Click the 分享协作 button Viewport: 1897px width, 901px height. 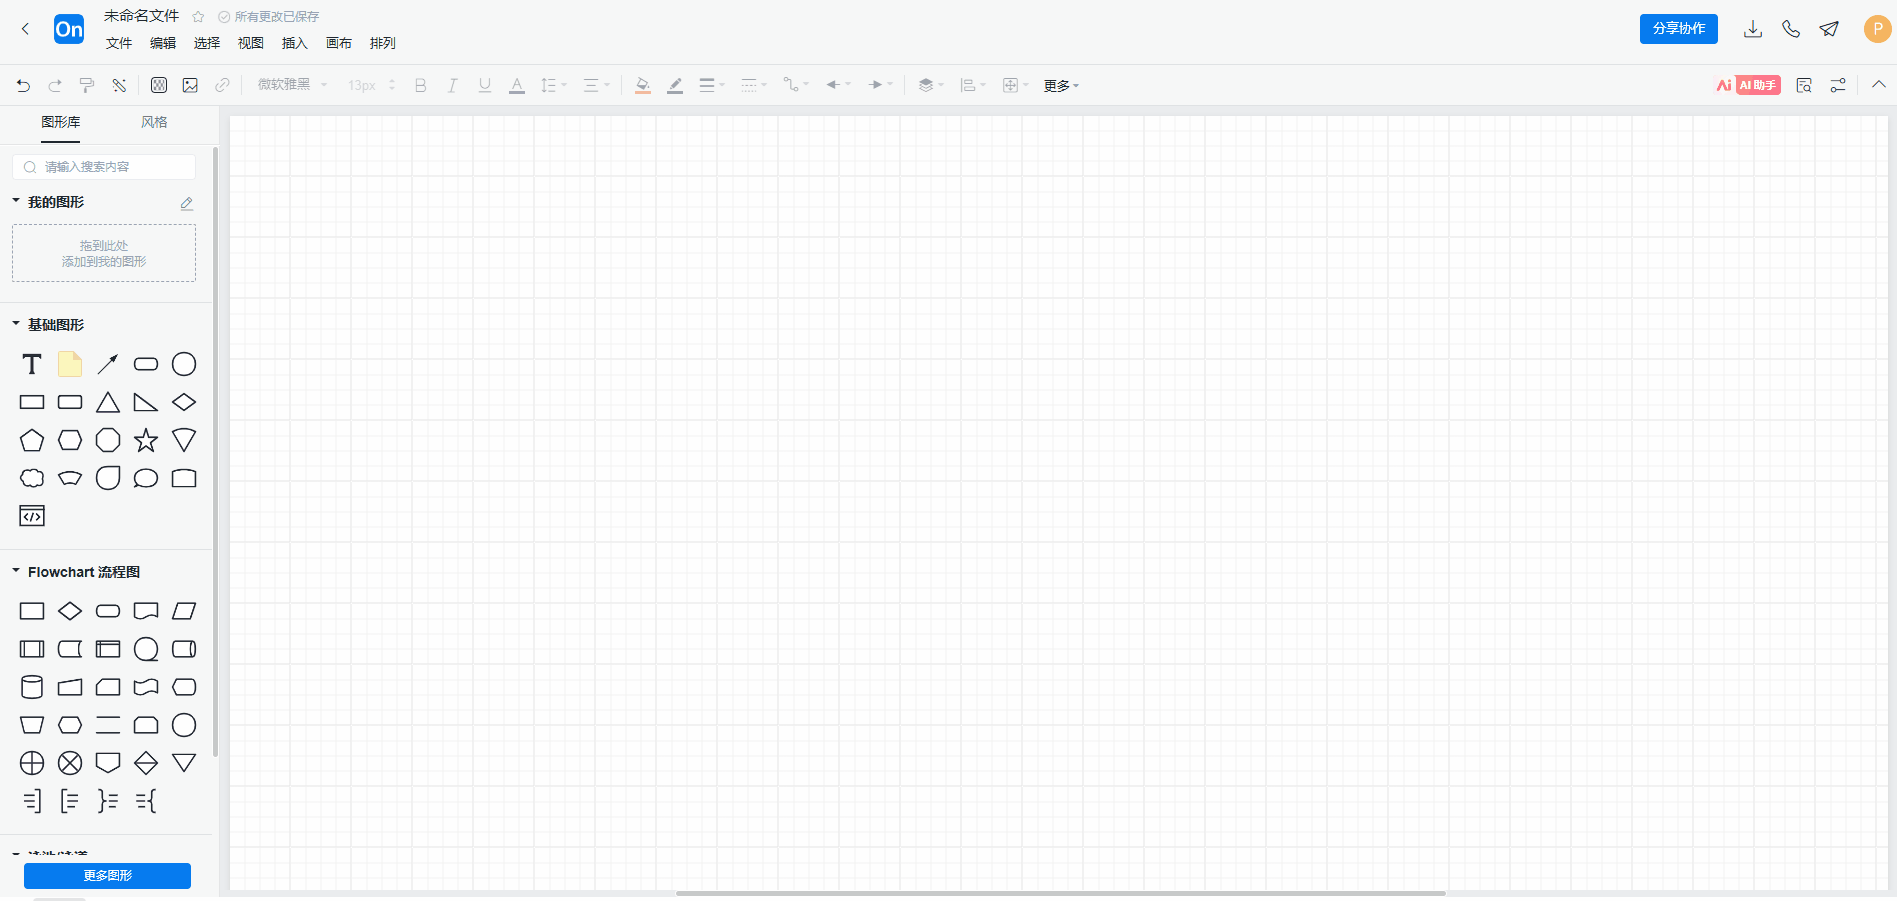pos(1679,29)
